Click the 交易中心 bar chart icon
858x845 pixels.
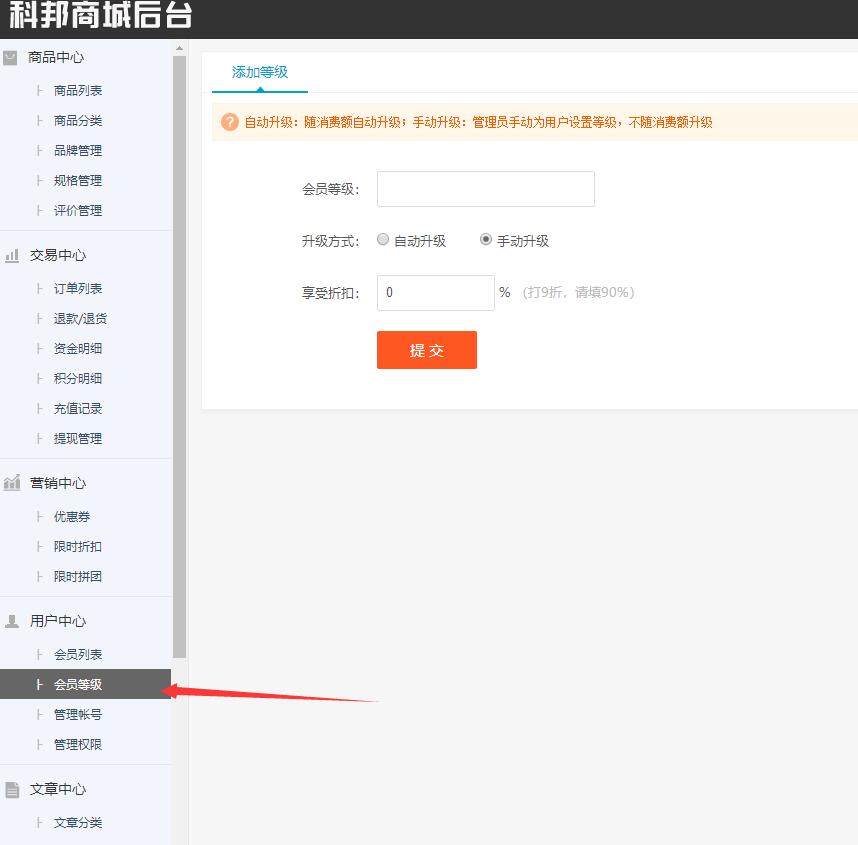click(11, 256)
